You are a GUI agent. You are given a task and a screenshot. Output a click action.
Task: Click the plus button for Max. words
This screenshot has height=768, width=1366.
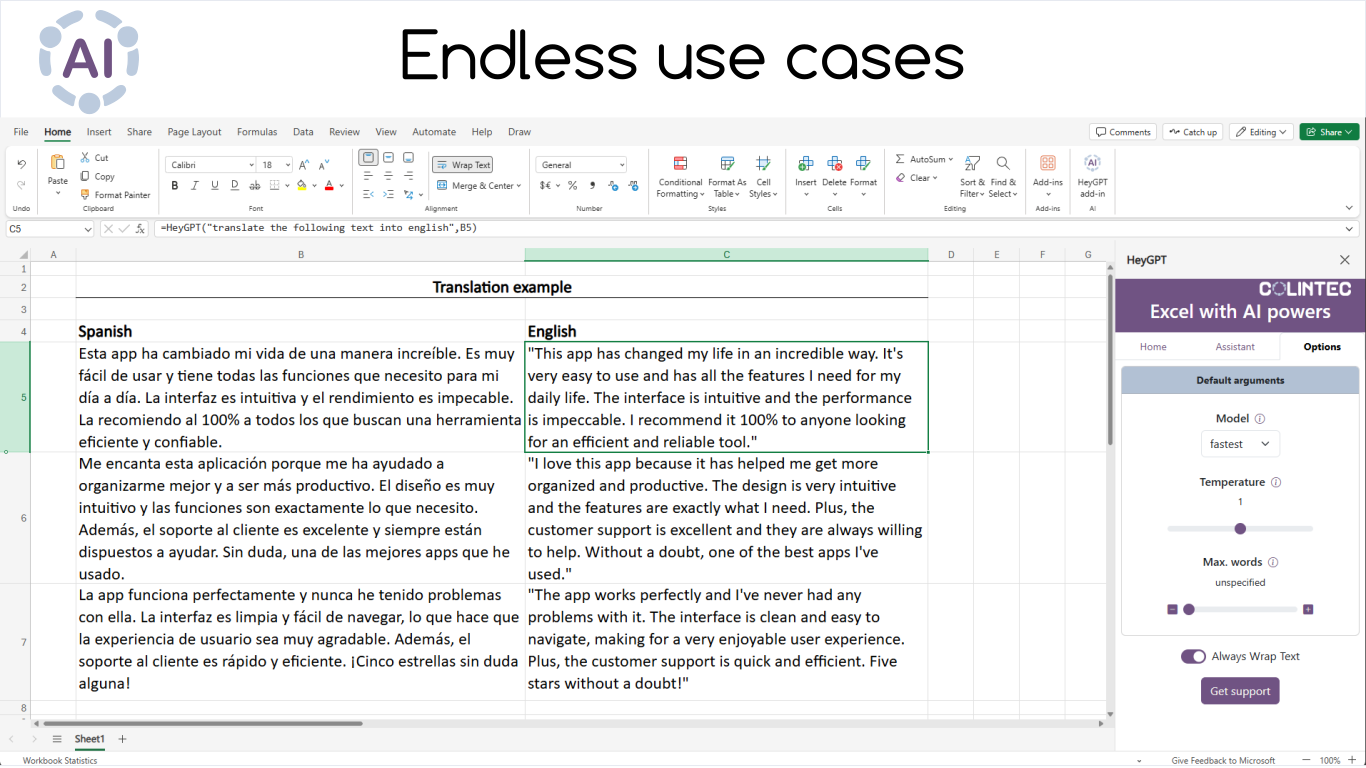[x=1308, y=609]
